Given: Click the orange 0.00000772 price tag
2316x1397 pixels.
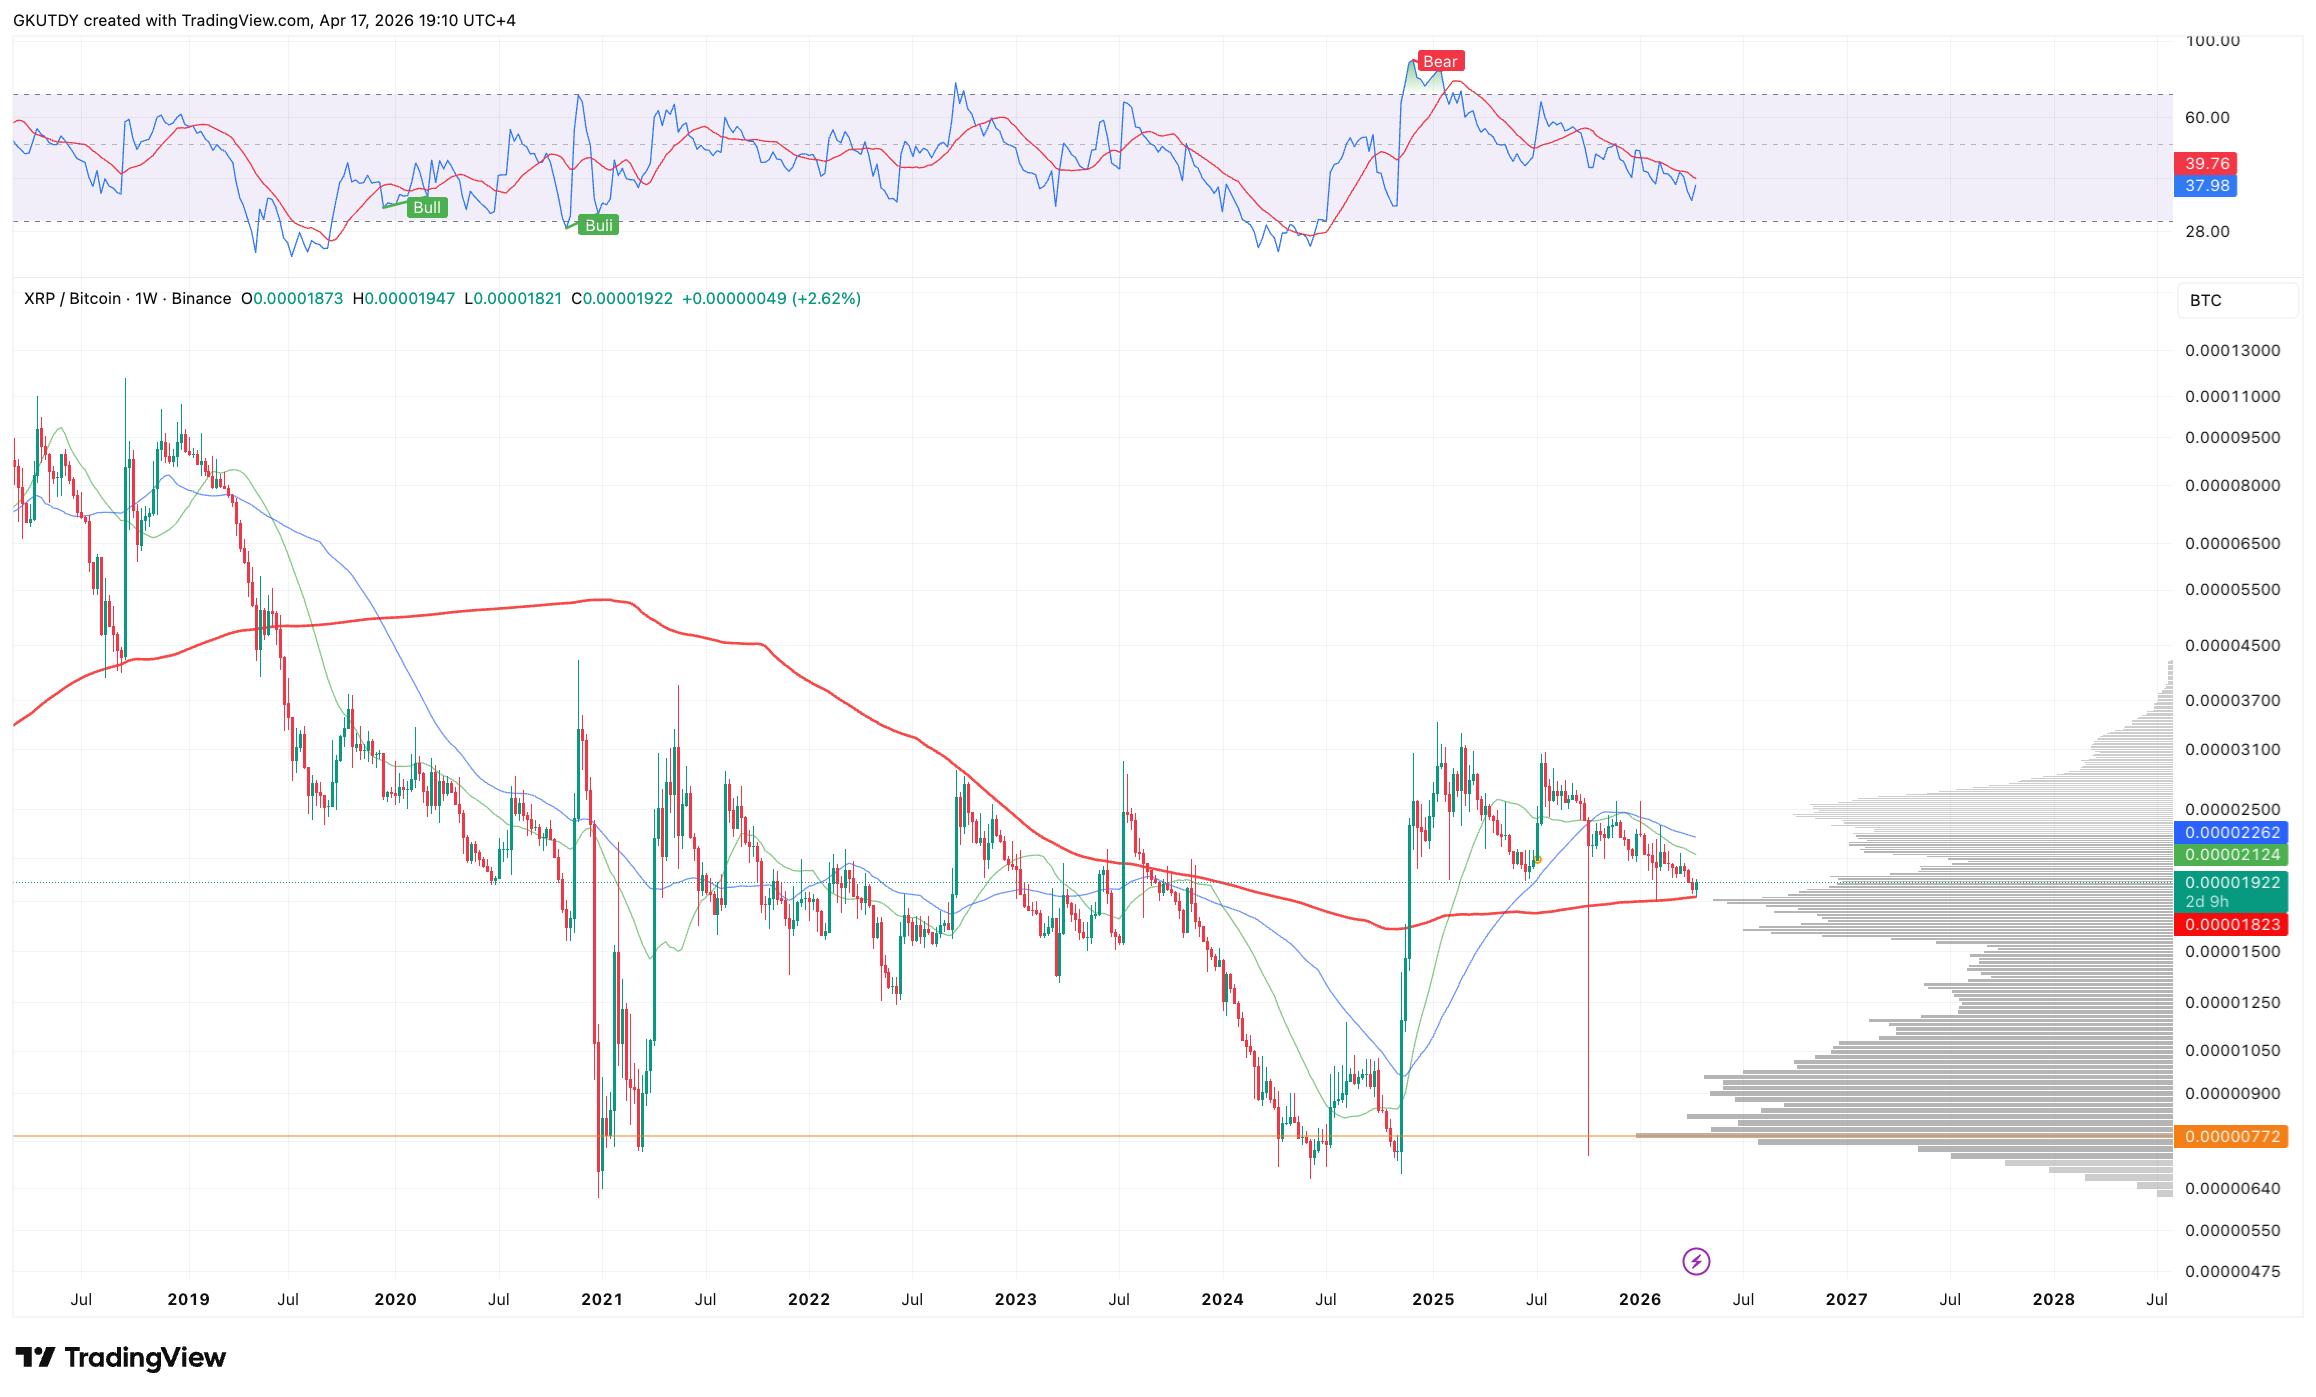Looking at the screenshot, I should tap(2232, 1137).
